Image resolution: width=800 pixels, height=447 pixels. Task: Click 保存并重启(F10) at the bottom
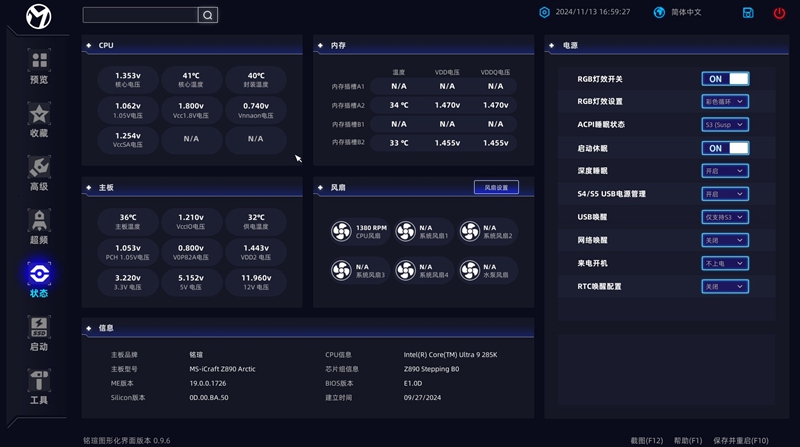pos(741,440)
